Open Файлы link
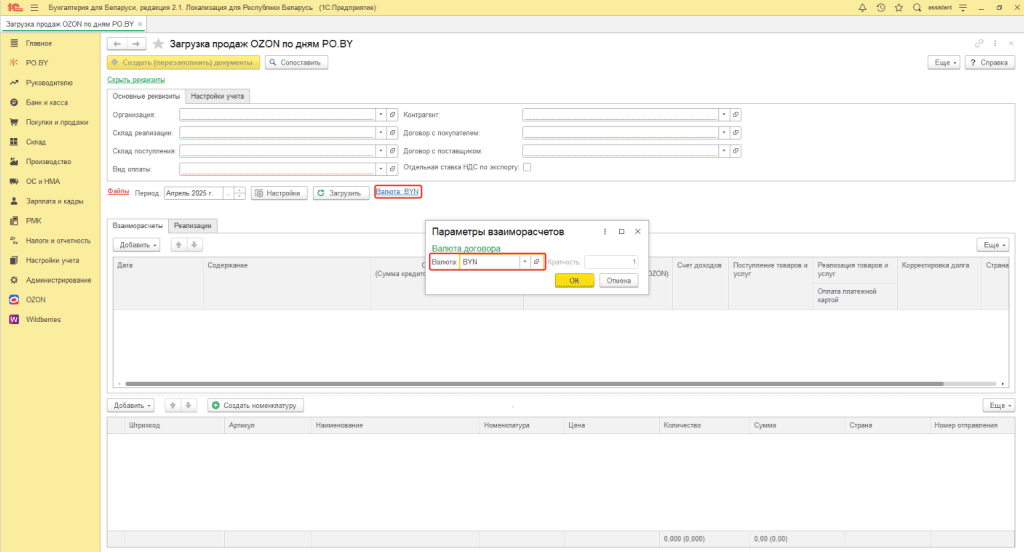 coord(118,191)
